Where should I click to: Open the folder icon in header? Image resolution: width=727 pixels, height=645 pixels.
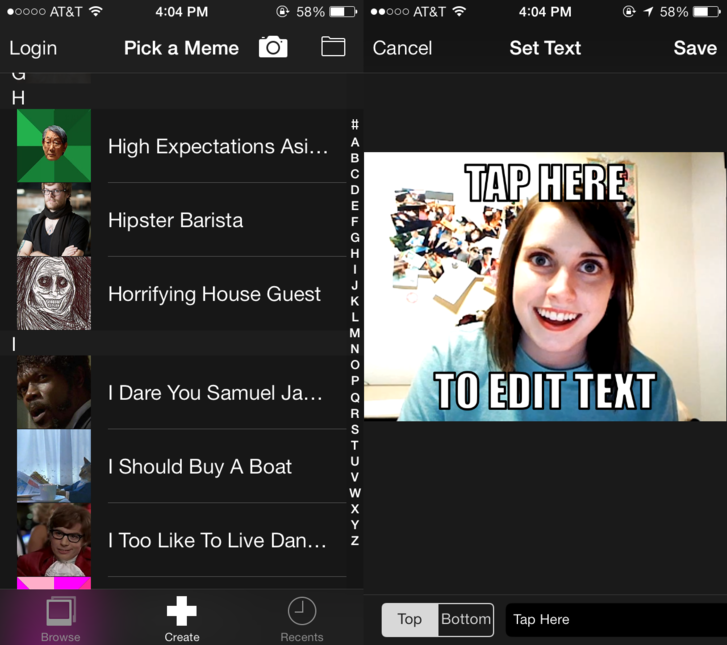(333, 47)
